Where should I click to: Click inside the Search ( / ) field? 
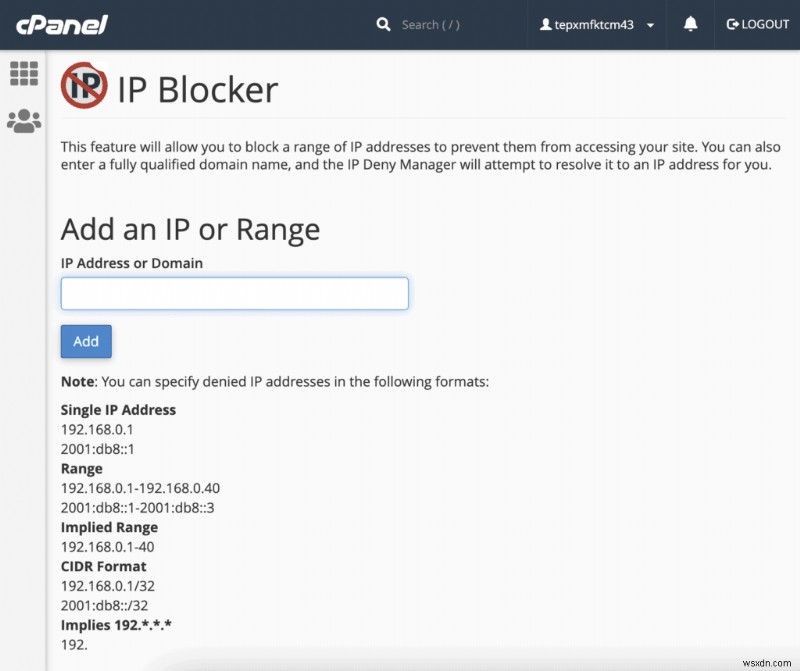coord(430,24)
